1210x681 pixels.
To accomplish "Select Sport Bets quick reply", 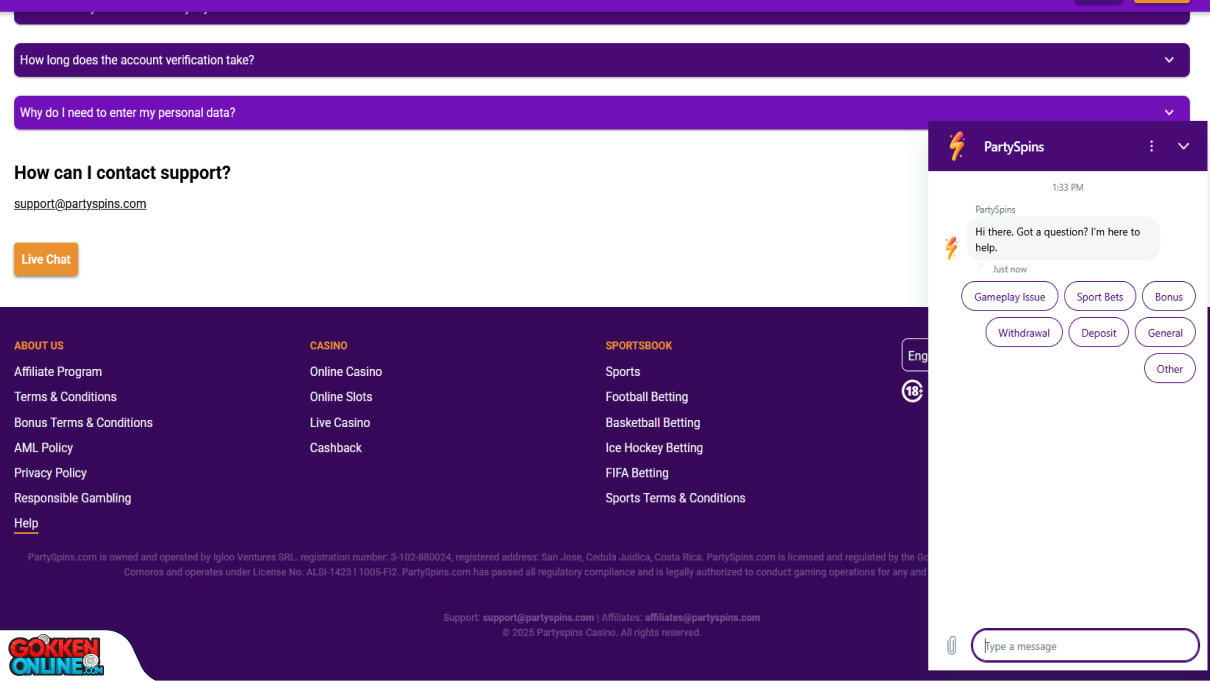I will point(1100,297).
